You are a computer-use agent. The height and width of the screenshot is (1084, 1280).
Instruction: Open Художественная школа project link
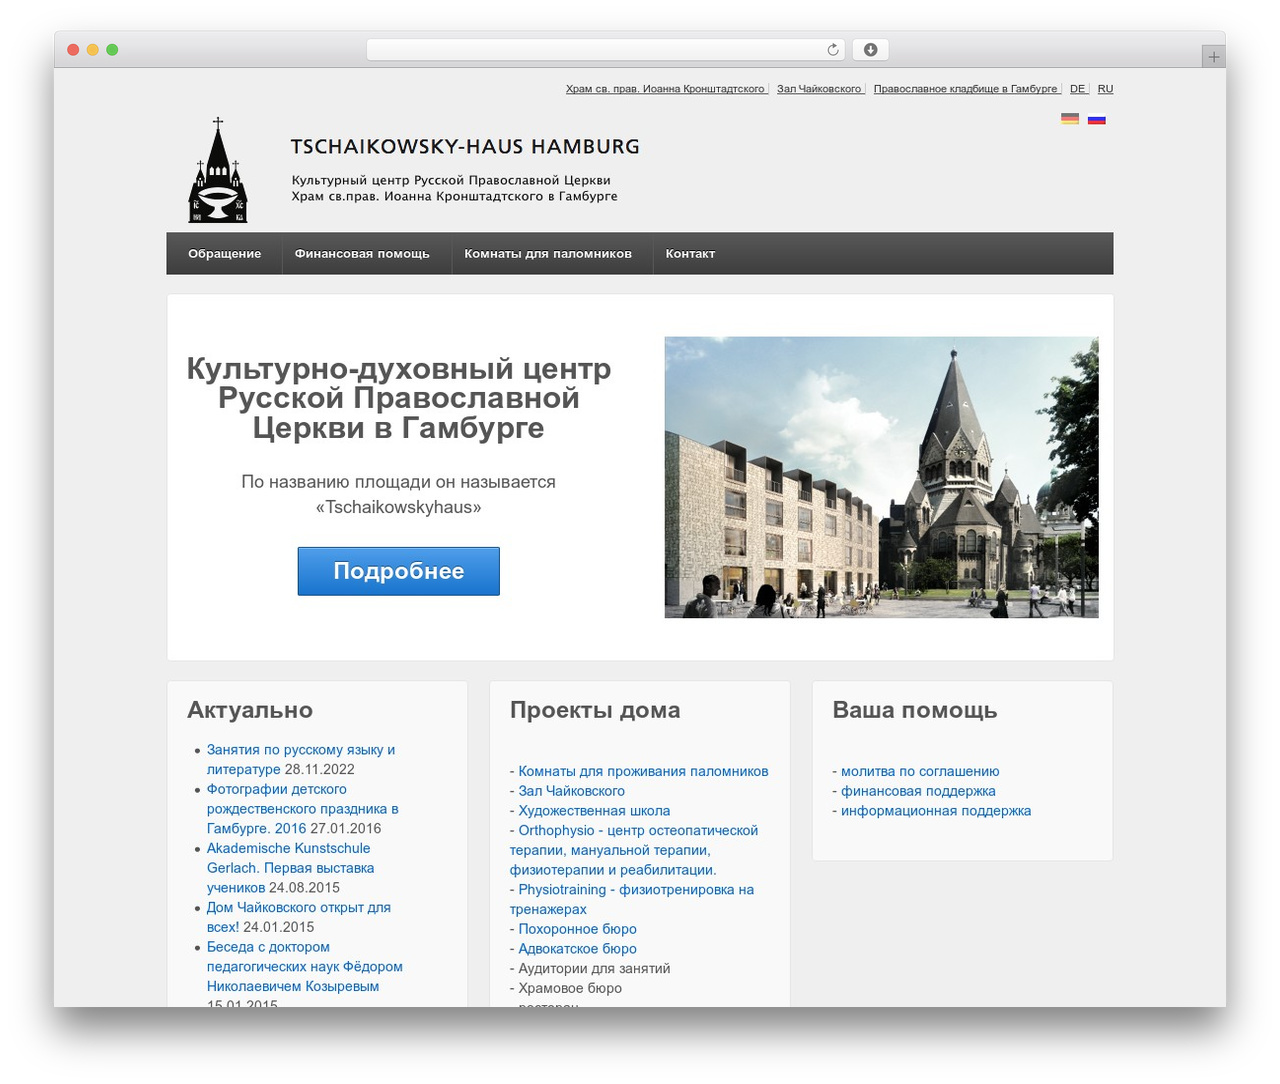tap(594, 811)
